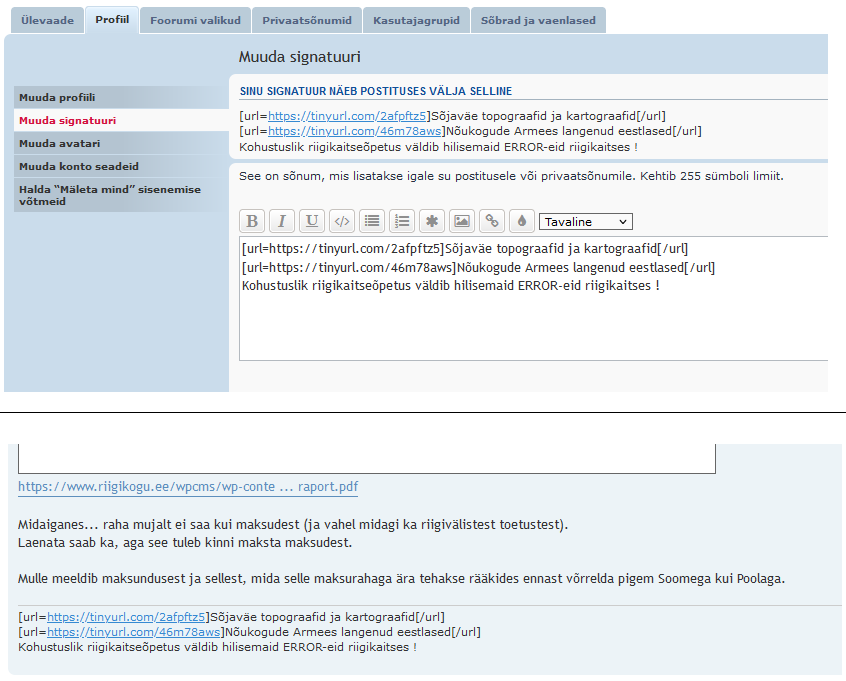
Task: Toggle bold formatting button
Action: (x=253, y=221)
